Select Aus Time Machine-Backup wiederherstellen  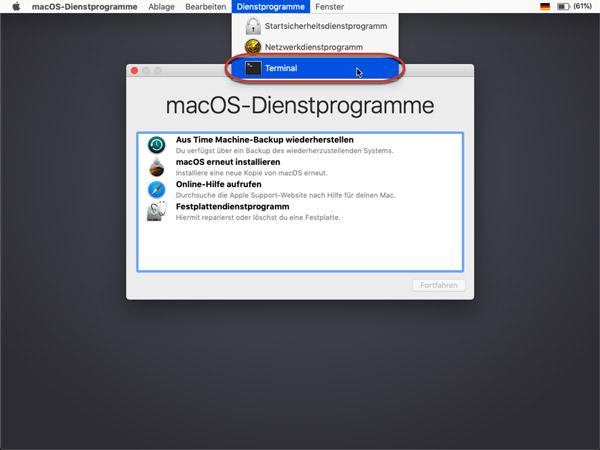point(300,145)
